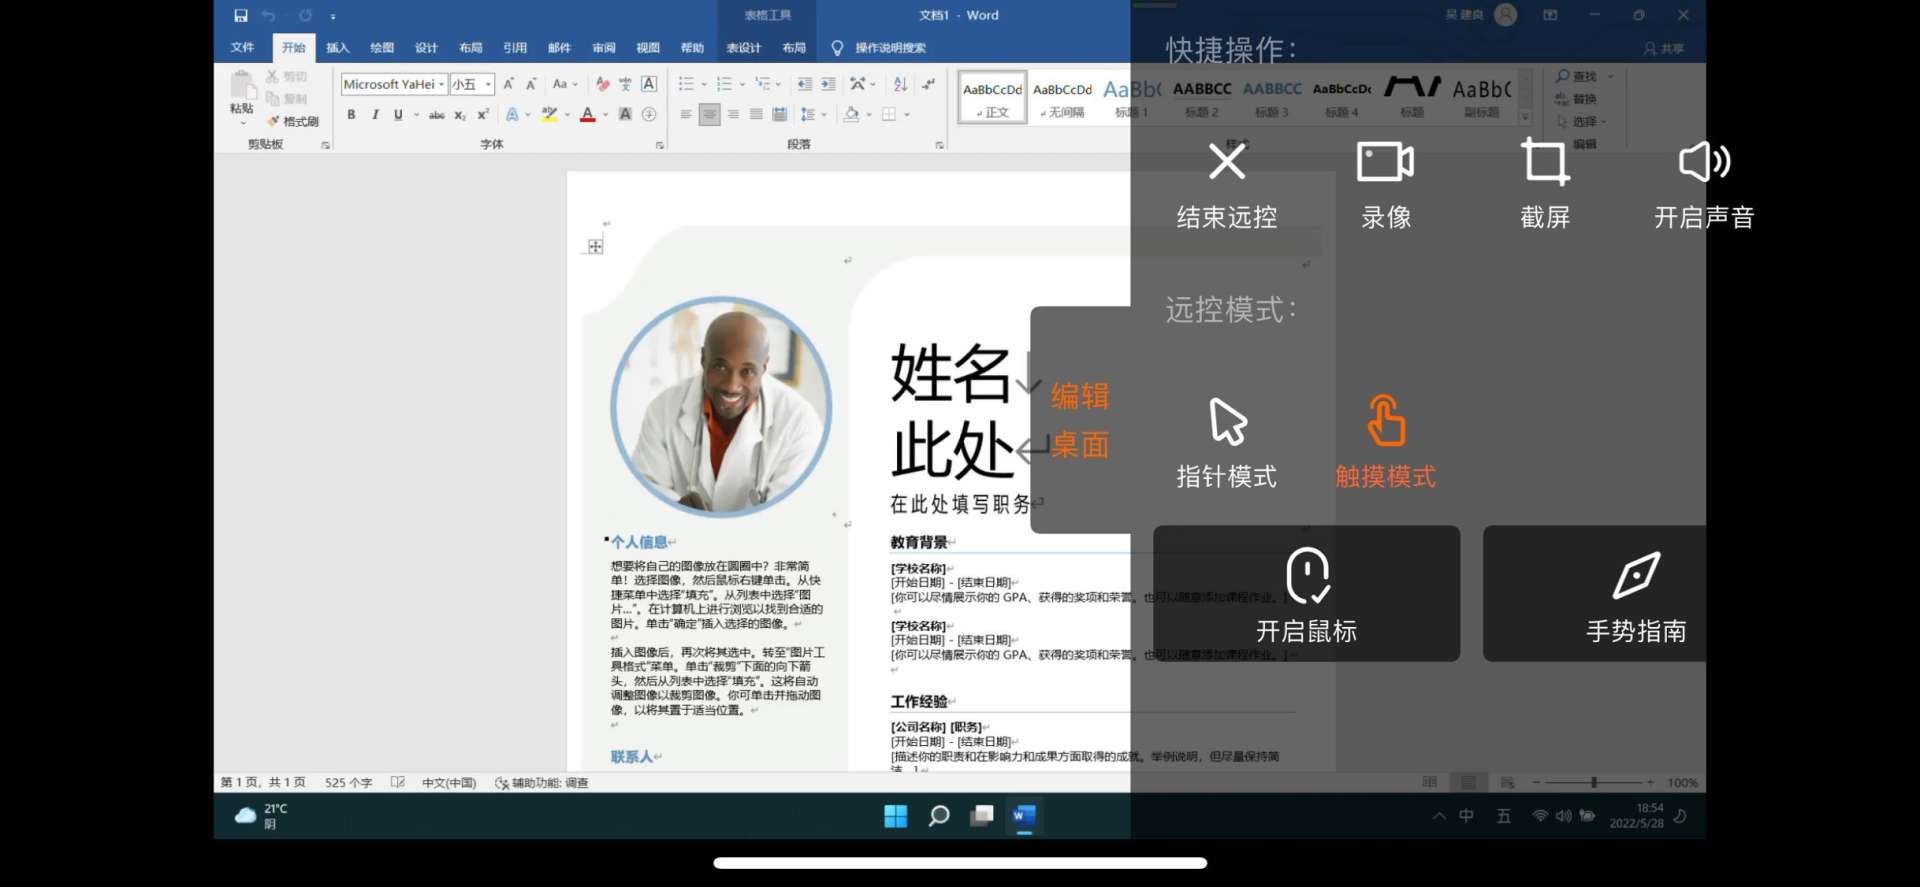Open the 文件 file menu
The image size is (1920, 887).
(242, 47)
